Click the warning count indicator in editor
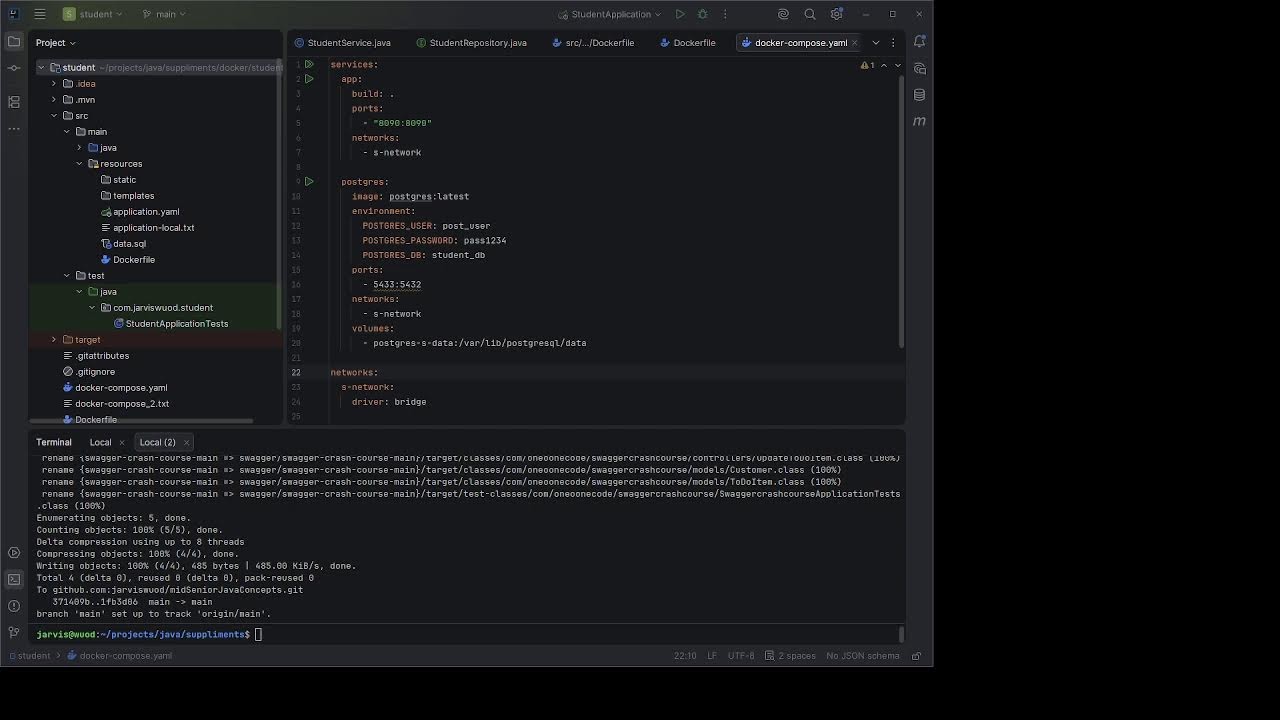Viewport: 1280px width, 720px height. coord(867,65)
